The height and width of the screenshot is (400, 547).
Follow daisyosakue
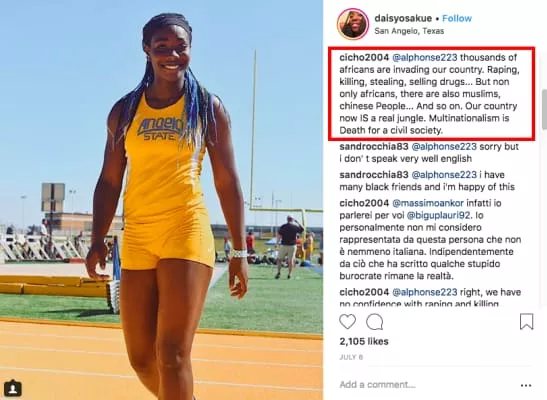[457, 18]
